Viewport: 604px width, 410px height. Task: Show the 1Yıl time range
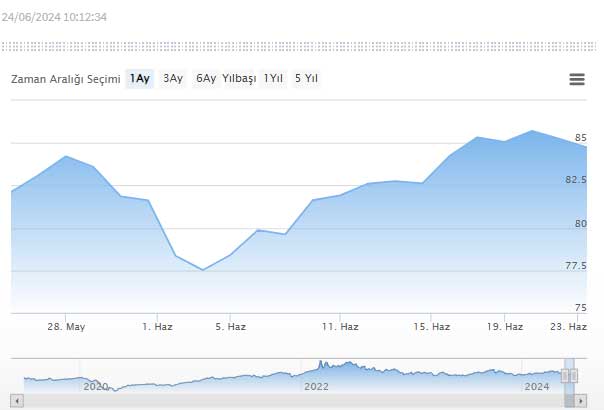[272, 79]
